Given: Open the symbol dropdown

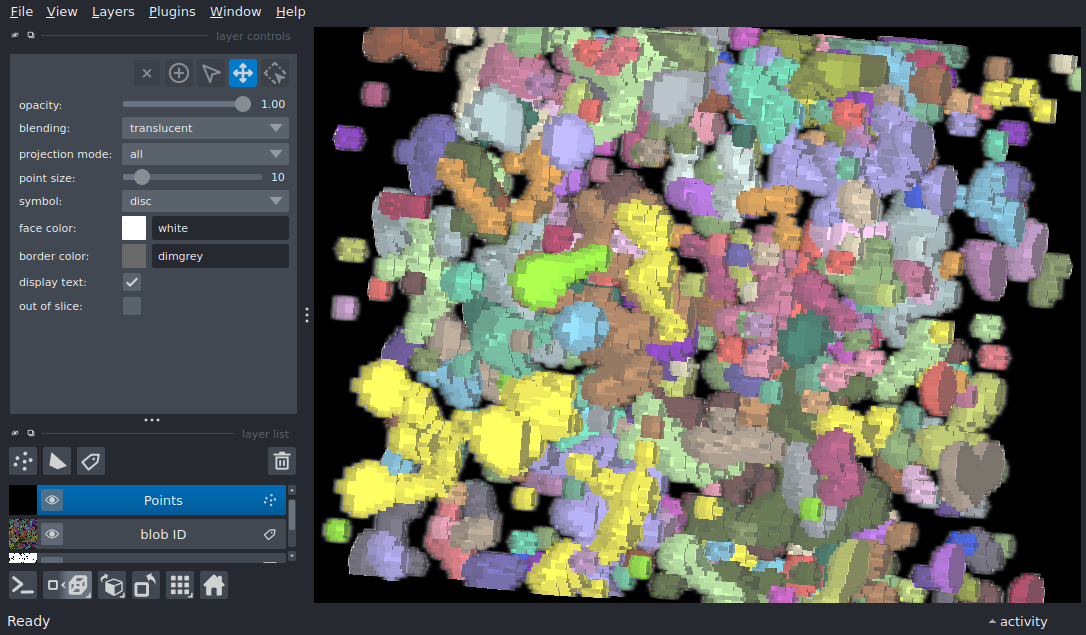Looking at the screenshot, I should (205, 201).
